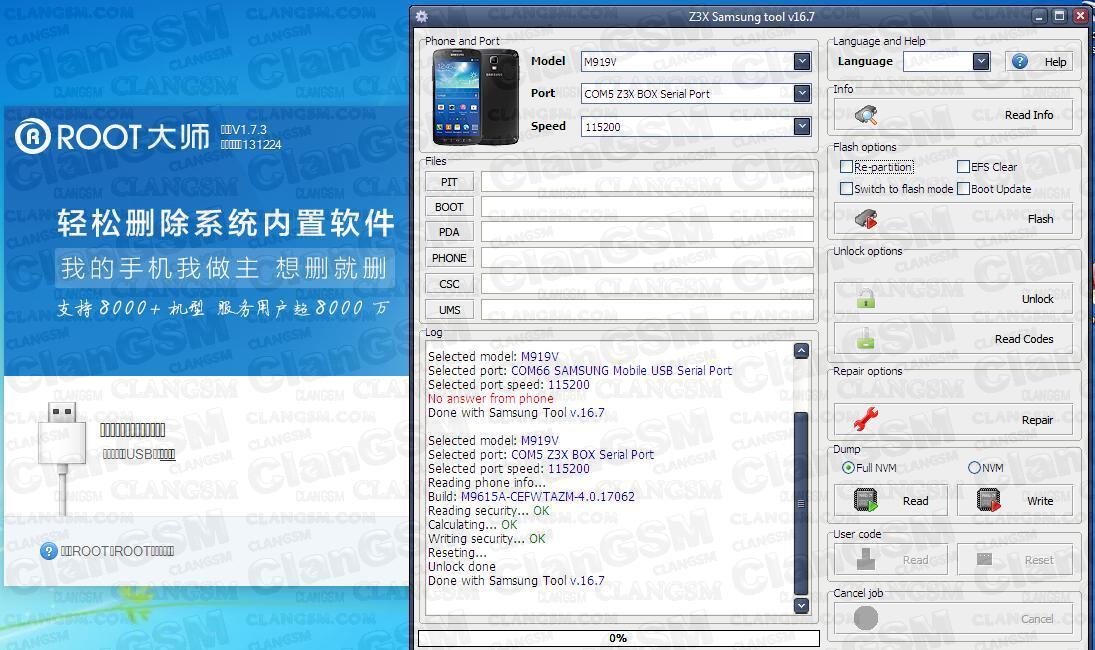This screenshot has width=1095, height=650.
Task: Click "Calculating... OK" log line
Action: pyautogui.click(x=473, y=525)
